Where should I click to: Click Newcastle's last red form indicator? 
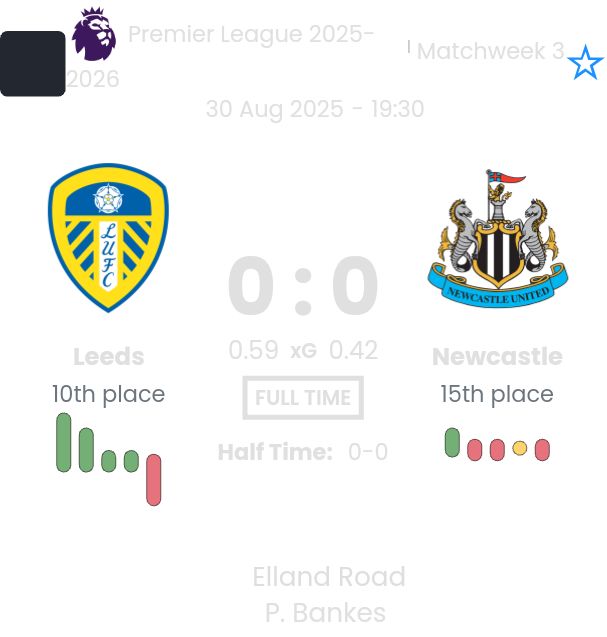tap(542, 450)
